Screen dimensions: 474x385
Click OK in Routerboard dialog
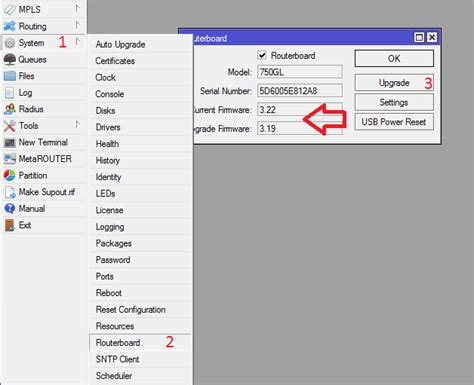(x=394, y=59)
